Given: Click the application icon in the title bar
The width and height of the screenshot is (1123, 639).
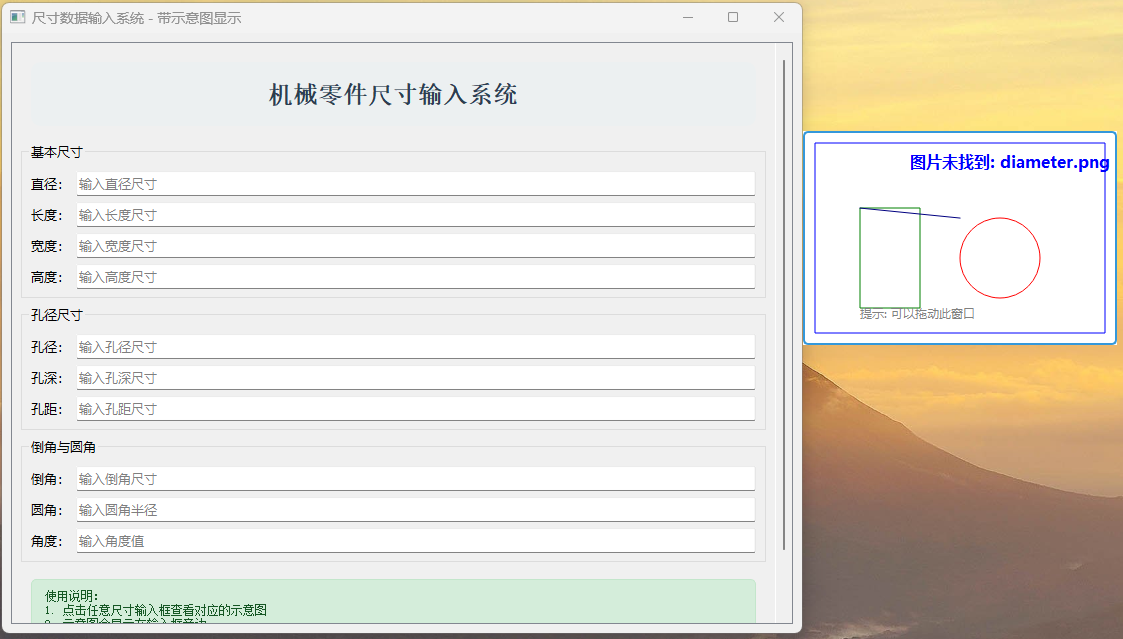Looking at the screenshot, I should coord(17,17).
